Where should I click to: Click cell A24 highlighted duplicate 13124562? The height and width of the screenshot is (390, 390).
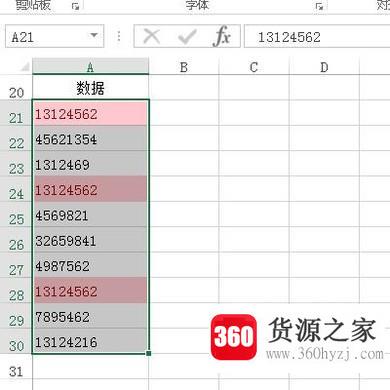point(90,189)
